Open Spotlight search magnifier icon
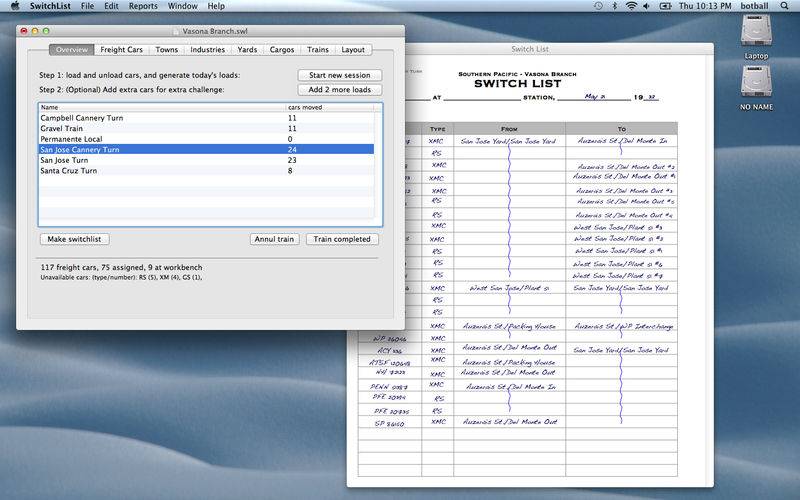The image size is (800, 500). (784, 6)
